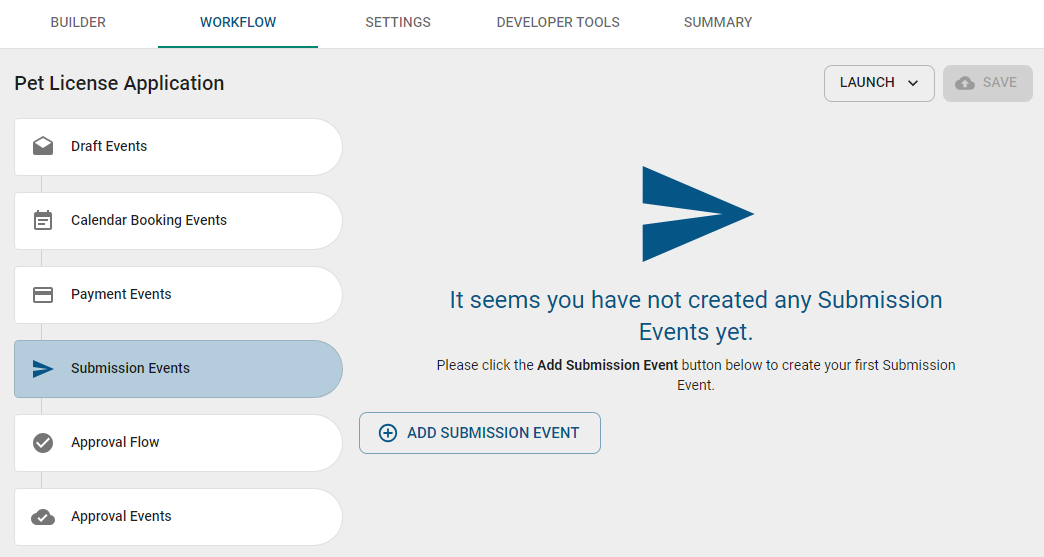Image resolution: width=1044 pixels, height=557 pixels.
Task: Open the Approval Flow step label
Action: (x=115, y=443)
